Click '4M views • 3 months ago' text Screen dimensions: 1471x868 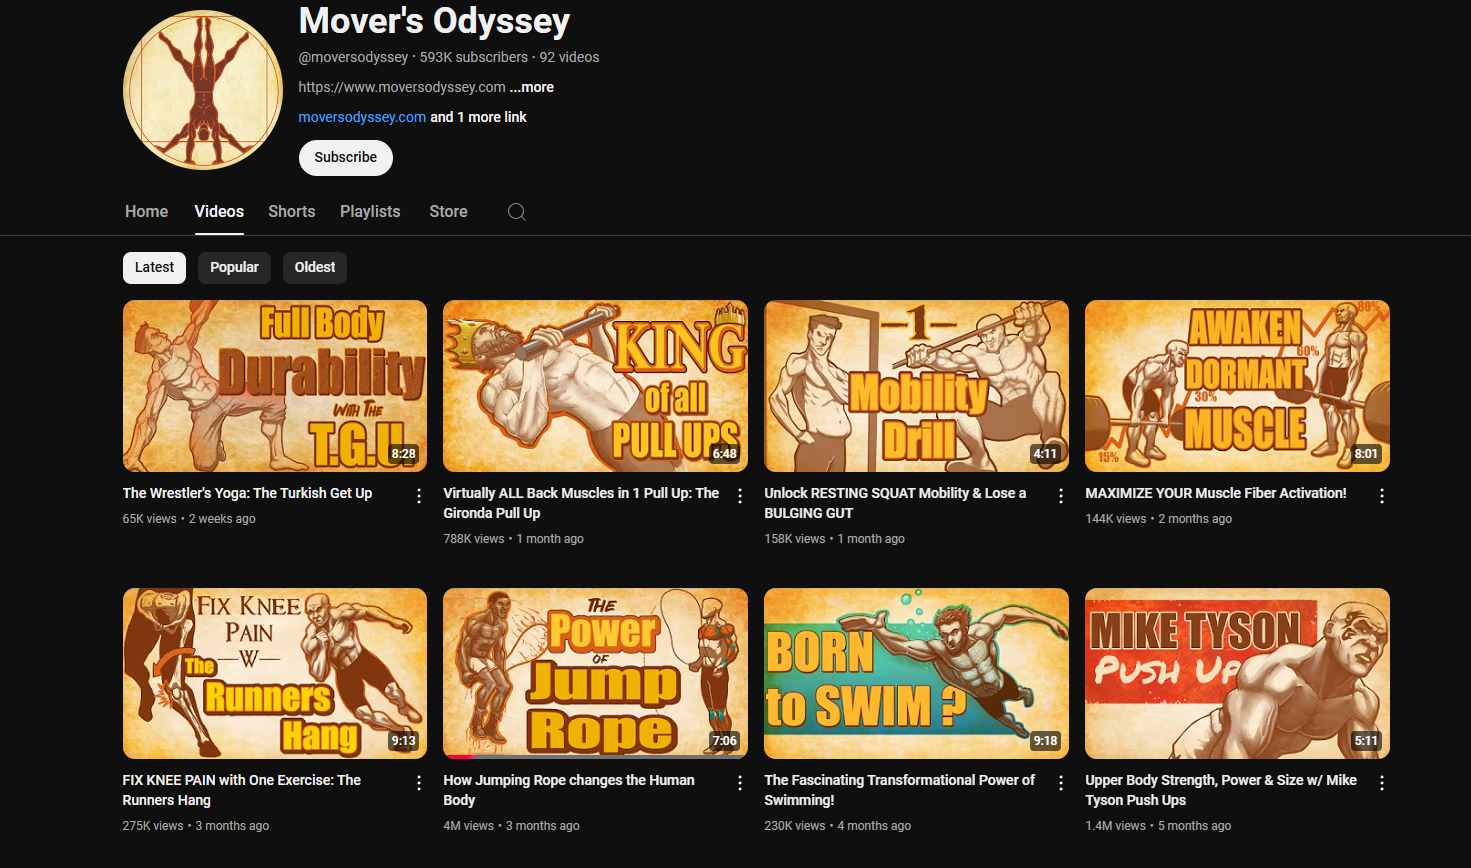pyautogui.click(x=511, y=826)
